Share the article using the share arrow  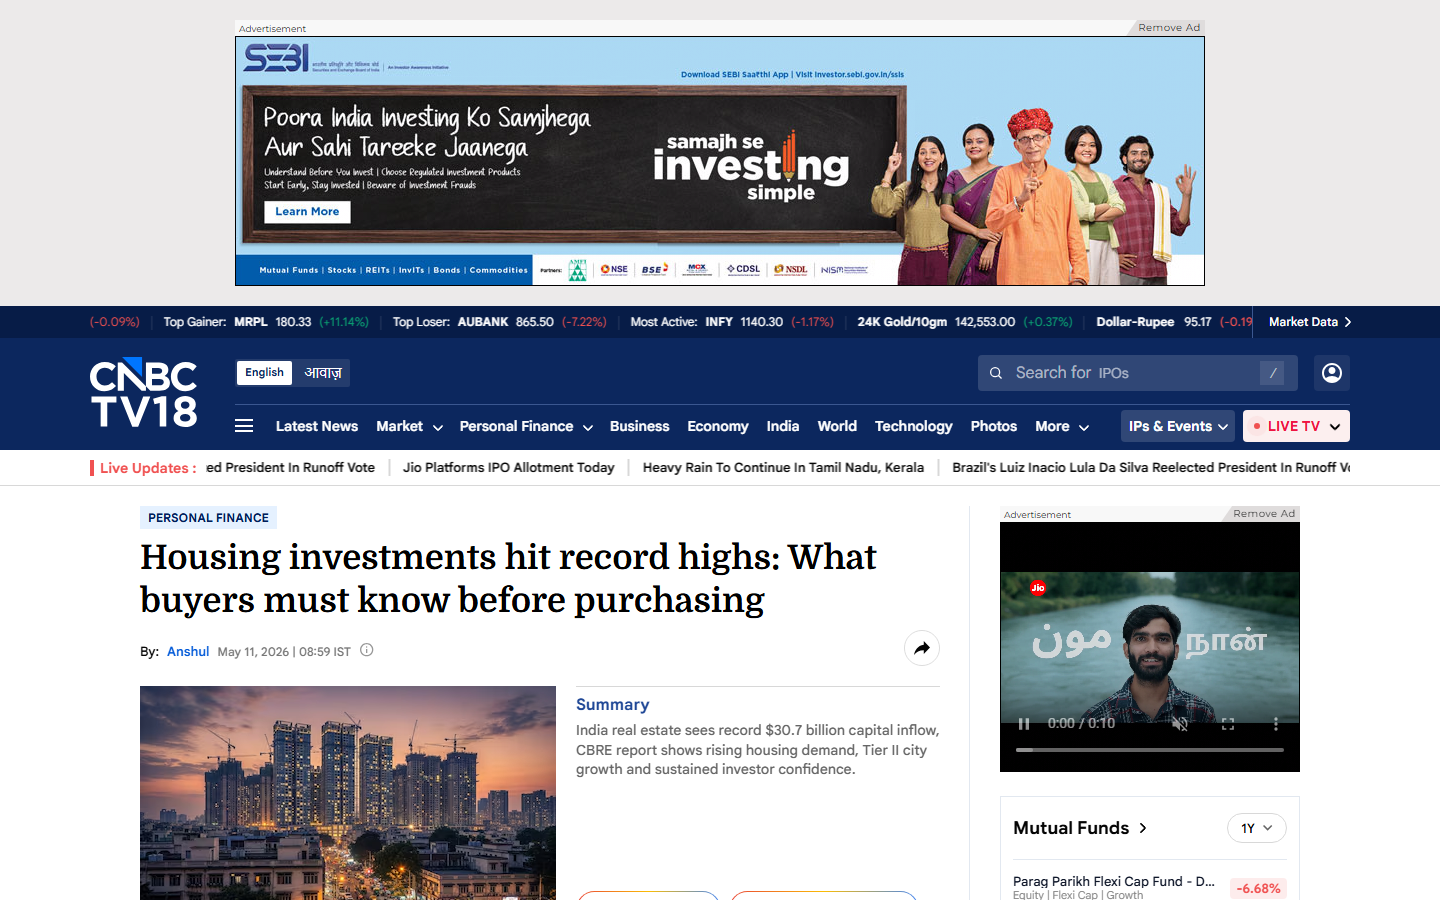click(x=922, y=648)
